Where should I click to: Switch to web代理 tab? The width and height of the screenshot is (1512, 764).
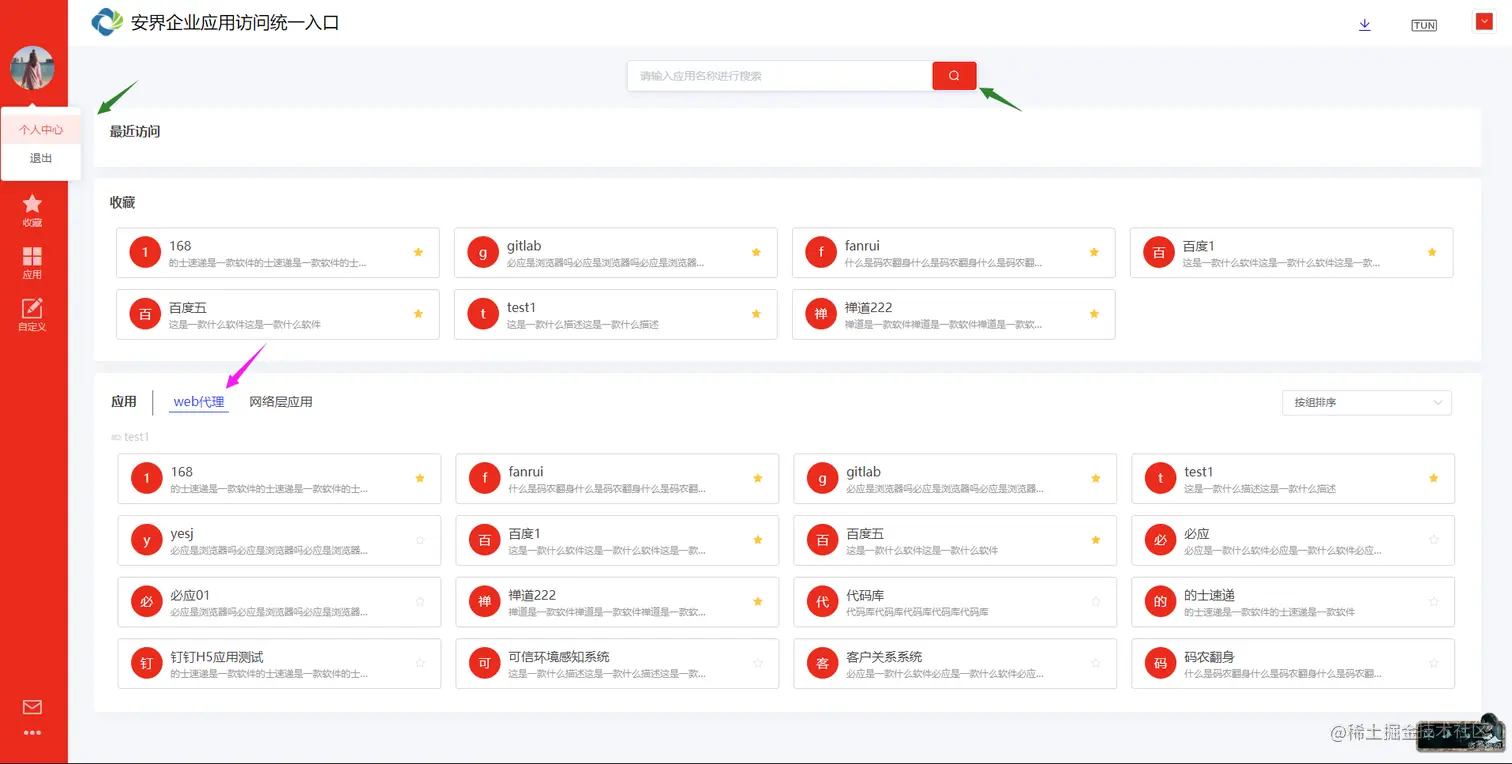pyautogui.click(x=199, y=402)
